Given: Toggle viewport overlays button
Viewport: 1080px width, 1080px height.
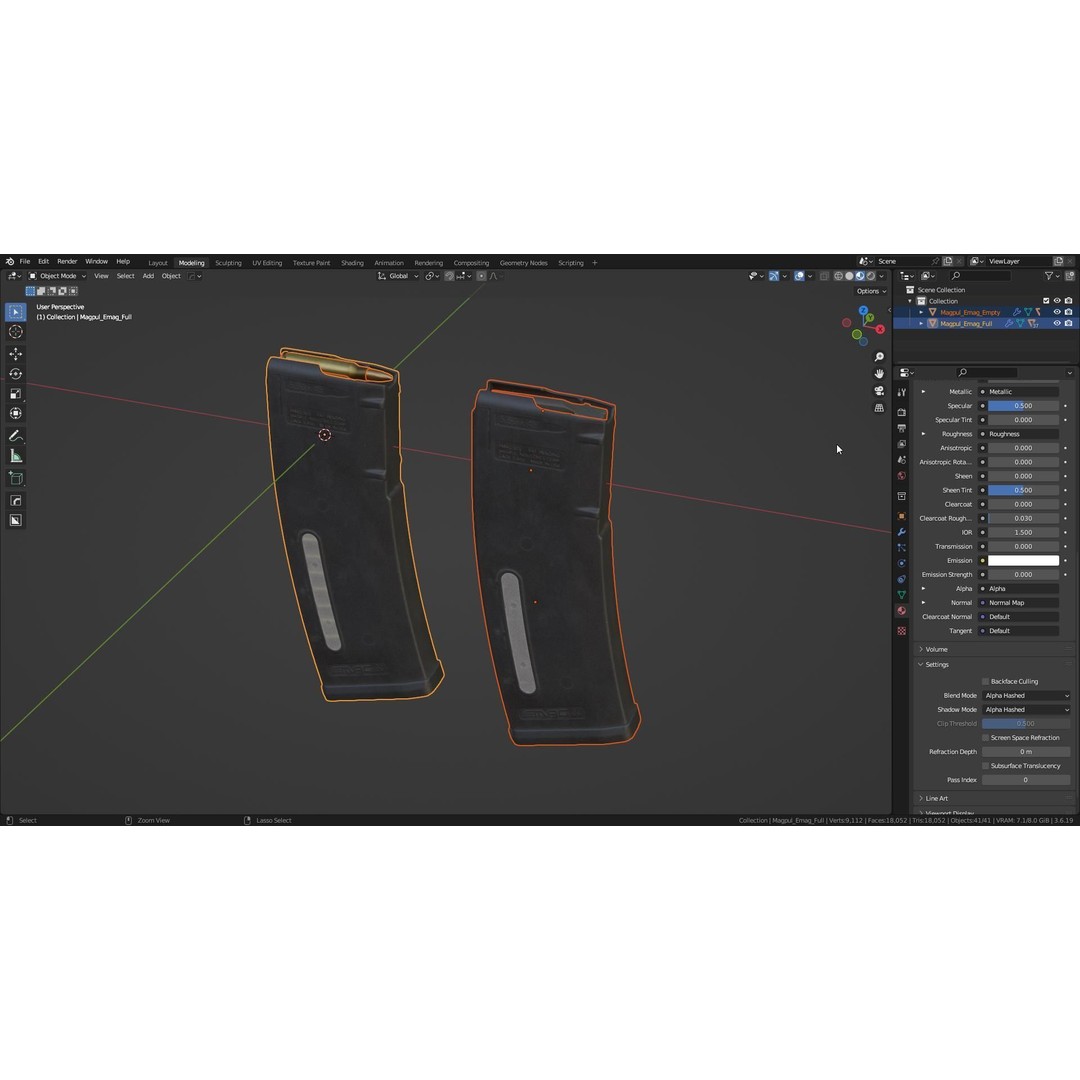Looking at the screenshot, I should tap(799, 276).
